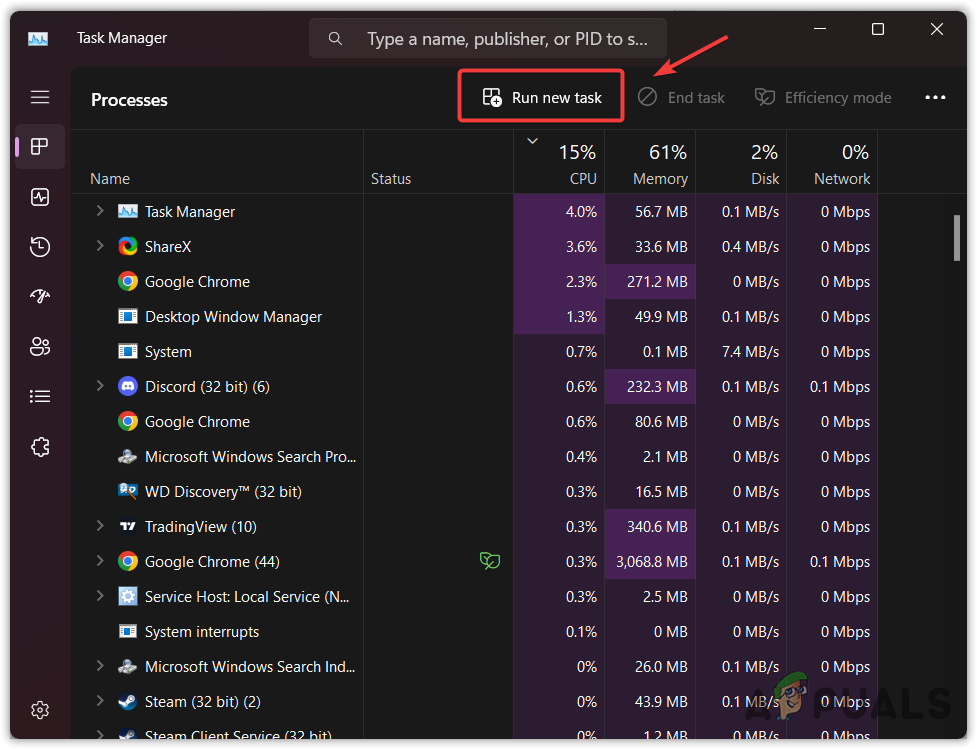977x749 pixels.
Task: Click the 80.6 MB memory value
Action: point(661,422)
